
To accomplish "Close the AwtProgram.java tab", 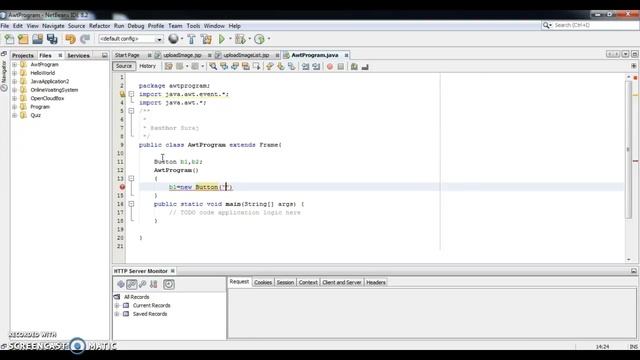I will pos(346,55).
